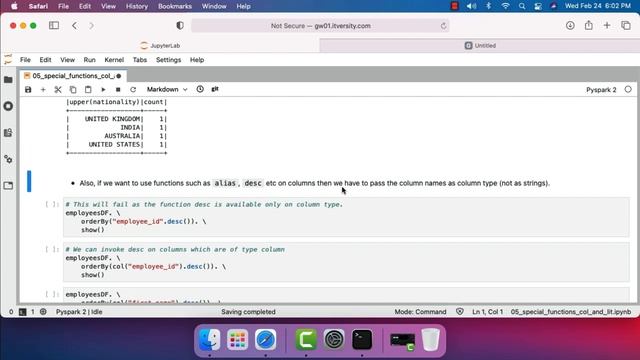The height and width of the screenshot is (360, 640).
Task: Switch to the JupyterLab Safari tab
Action: pos(160,46)
